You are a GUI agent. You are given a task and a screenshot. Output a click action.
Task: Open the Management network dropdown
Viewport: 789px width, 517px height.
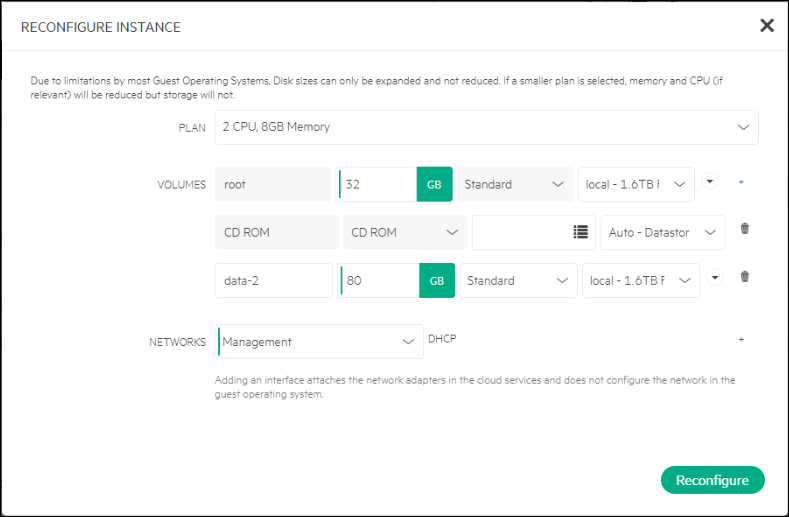point(319,342)
